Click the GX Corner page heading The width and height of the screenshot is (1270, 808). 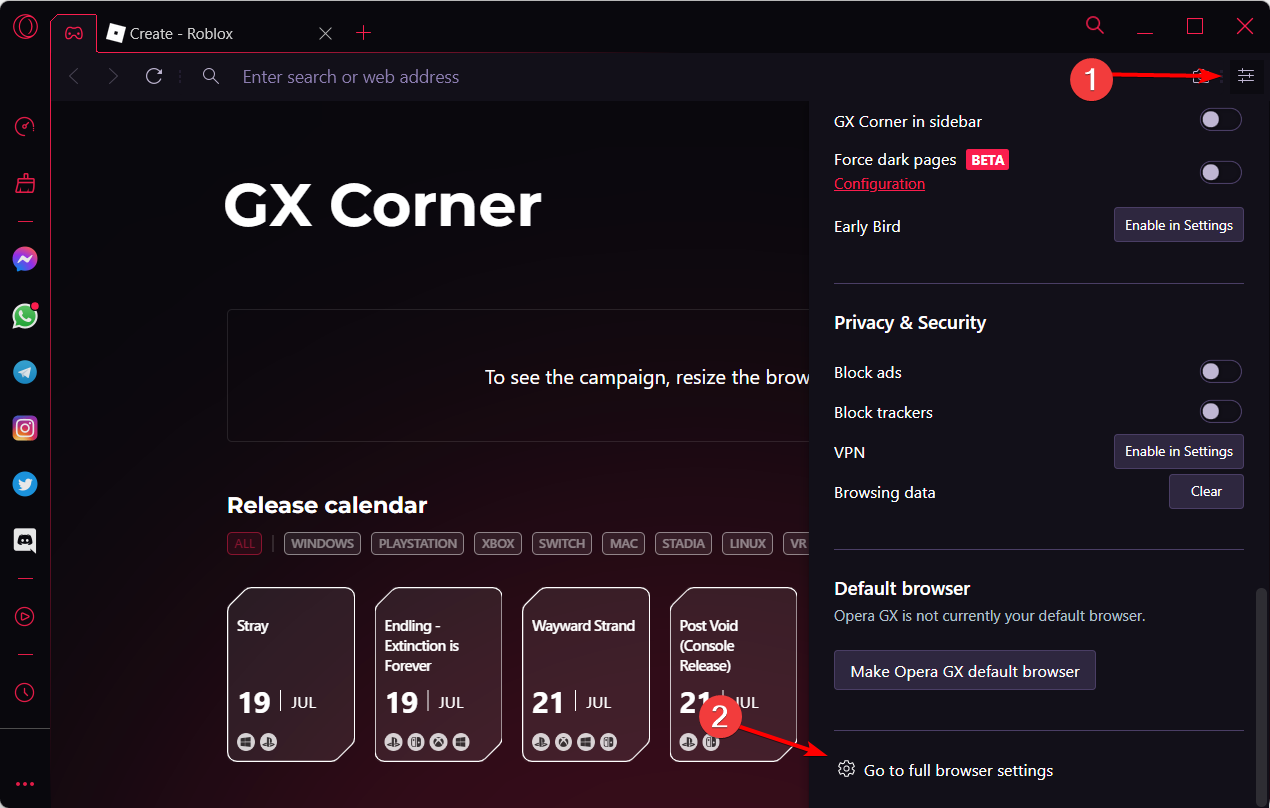[383, 206]
